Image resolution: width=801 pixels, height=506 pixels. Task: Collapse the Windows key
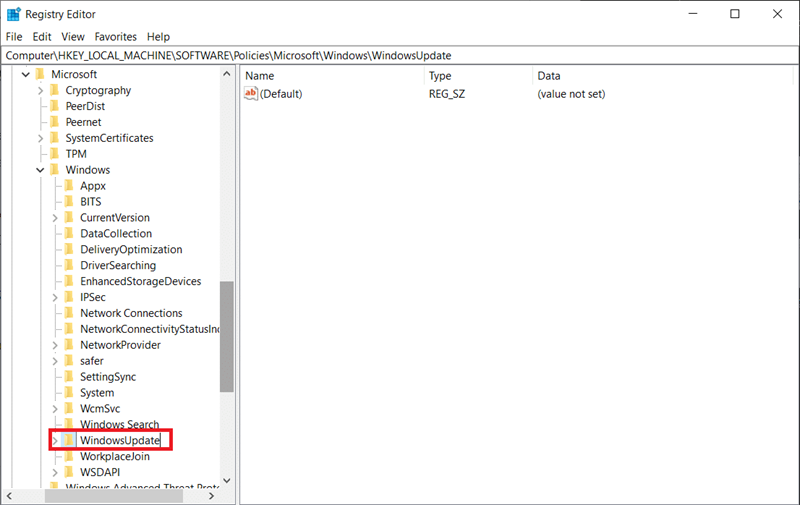pyautogui.click(x=40, y=170)
